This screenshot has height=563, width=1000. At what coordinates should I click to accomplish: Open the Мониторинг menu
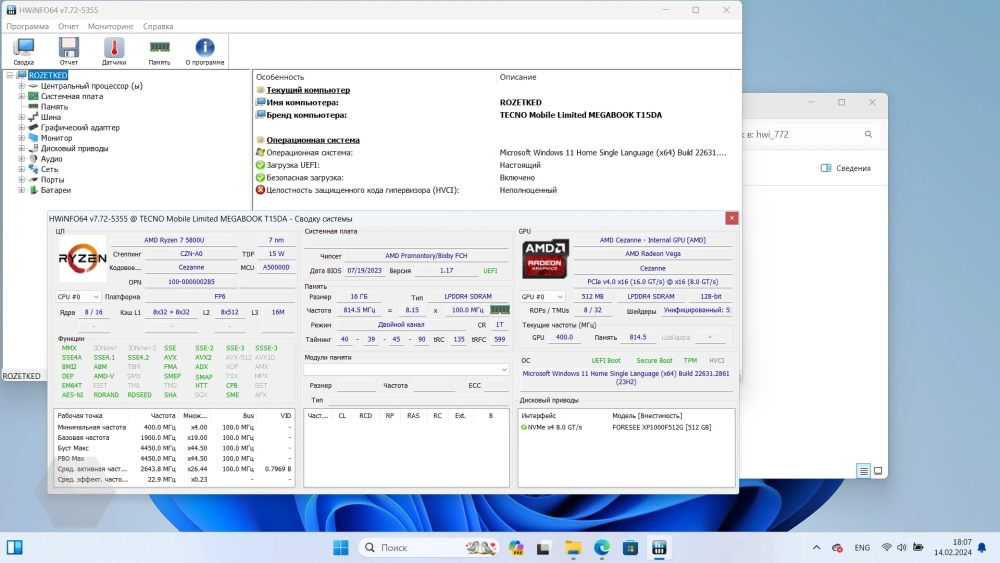(x=110, y=26)
